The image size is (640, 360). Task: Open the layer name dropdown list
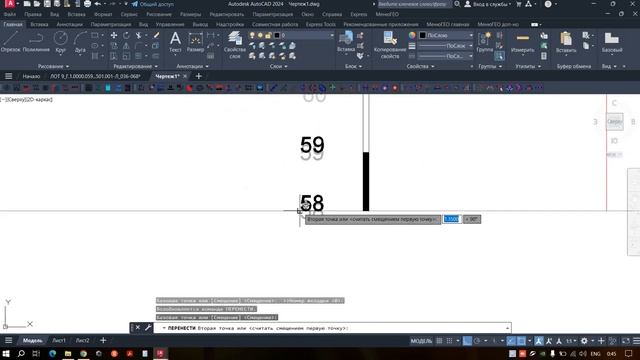click(332, 36)
